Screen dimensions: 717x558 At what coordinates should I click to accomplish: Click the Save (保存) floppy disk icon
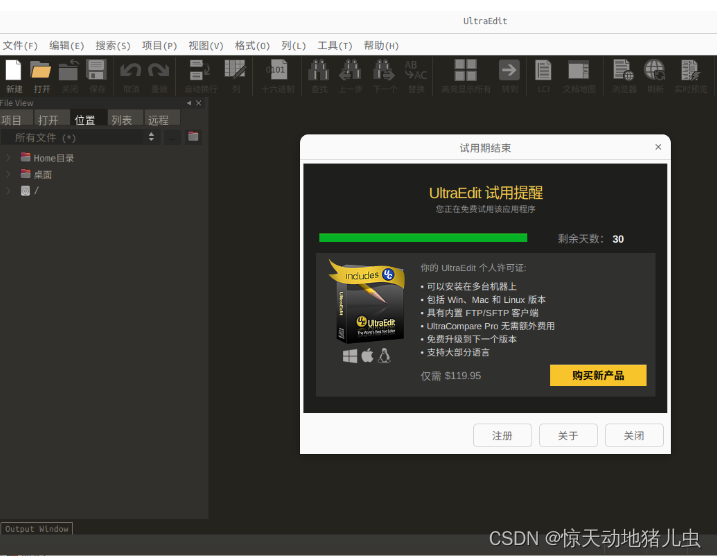[x=96, y=71]
